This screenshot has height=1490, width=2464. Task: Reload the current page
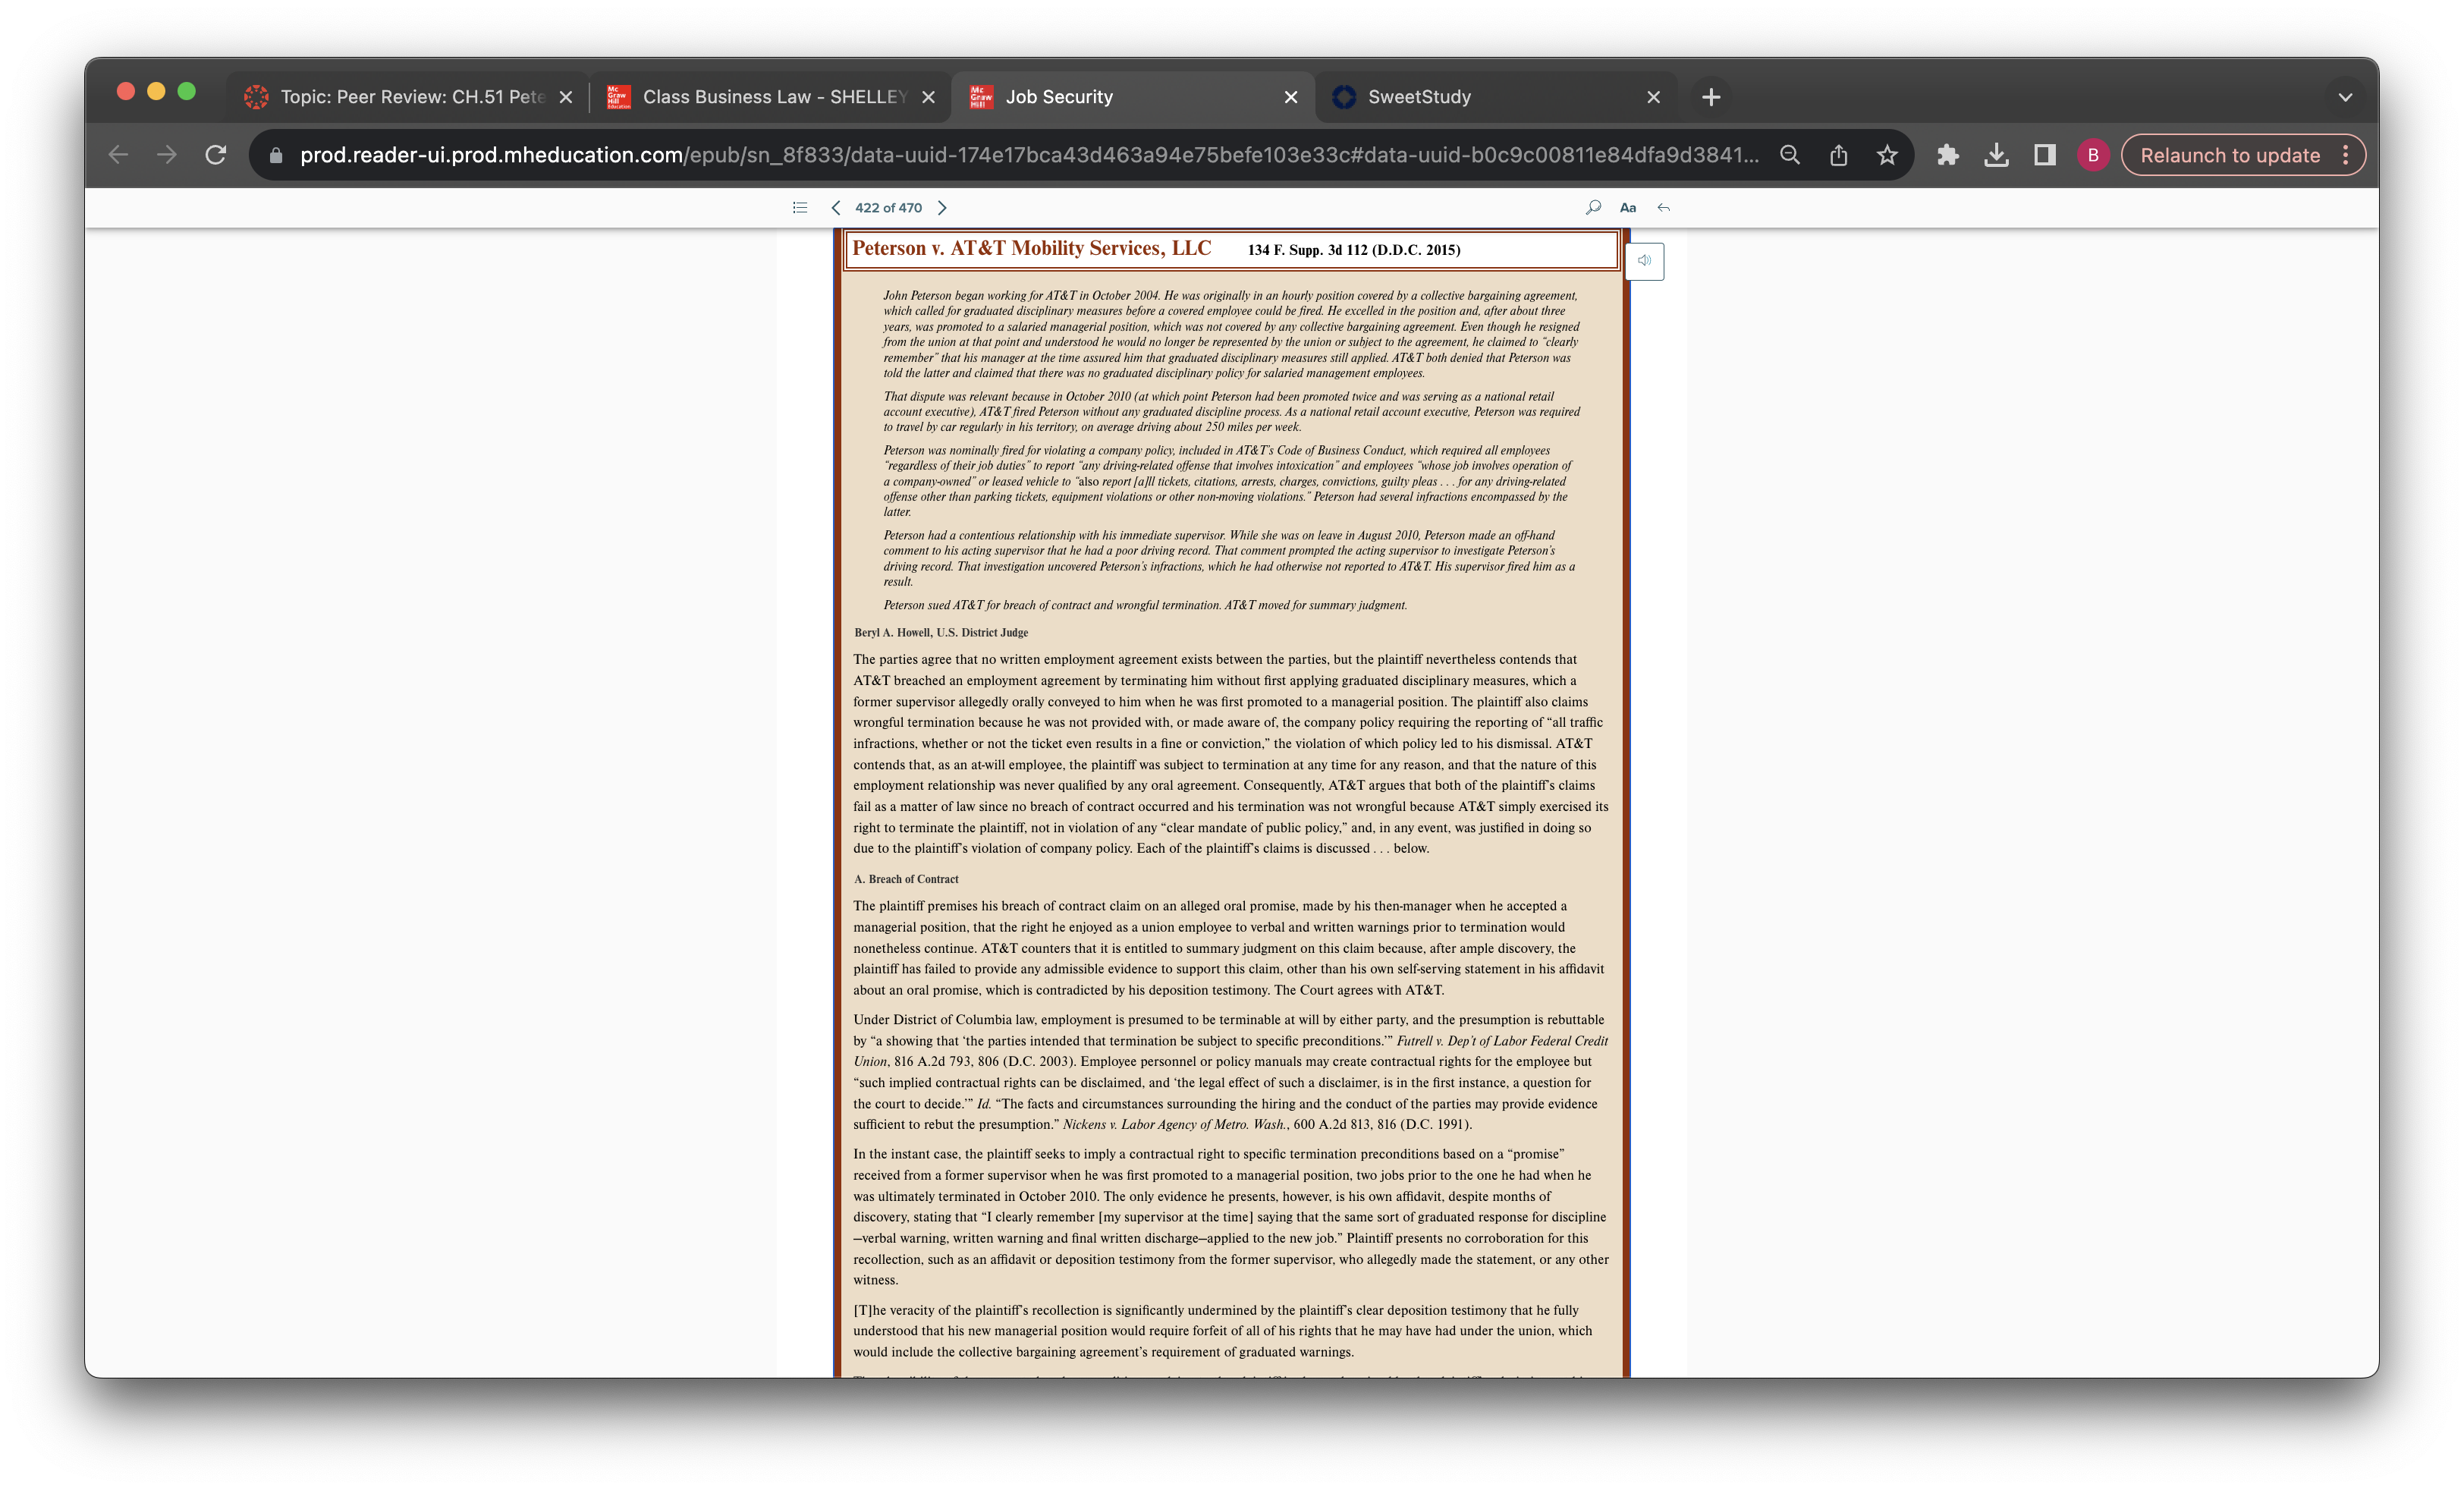216,155
